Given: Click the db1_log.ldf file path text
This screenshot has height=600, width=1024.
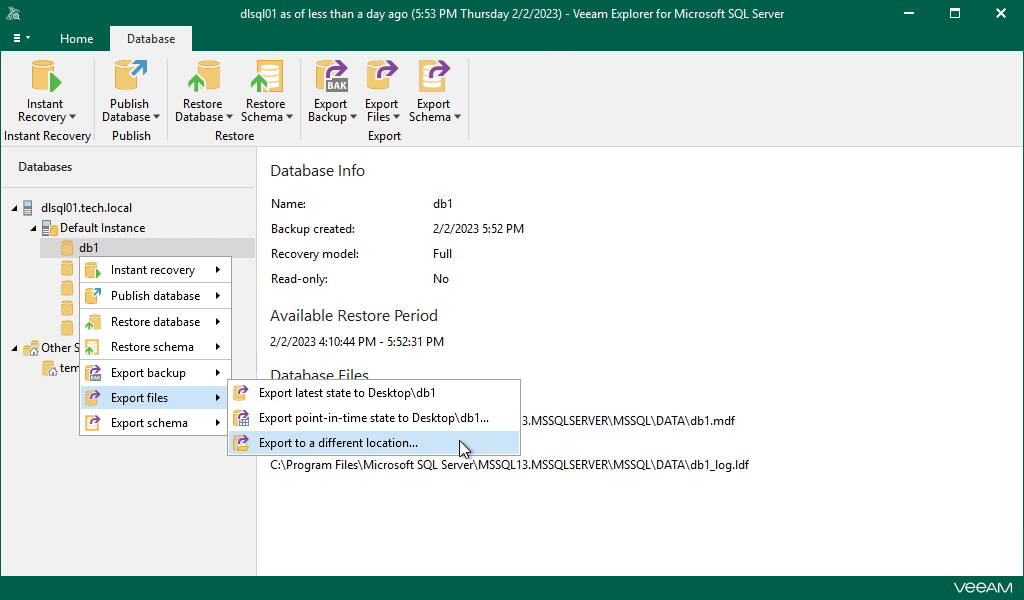Looking at the screenshot, I should 509,465.
